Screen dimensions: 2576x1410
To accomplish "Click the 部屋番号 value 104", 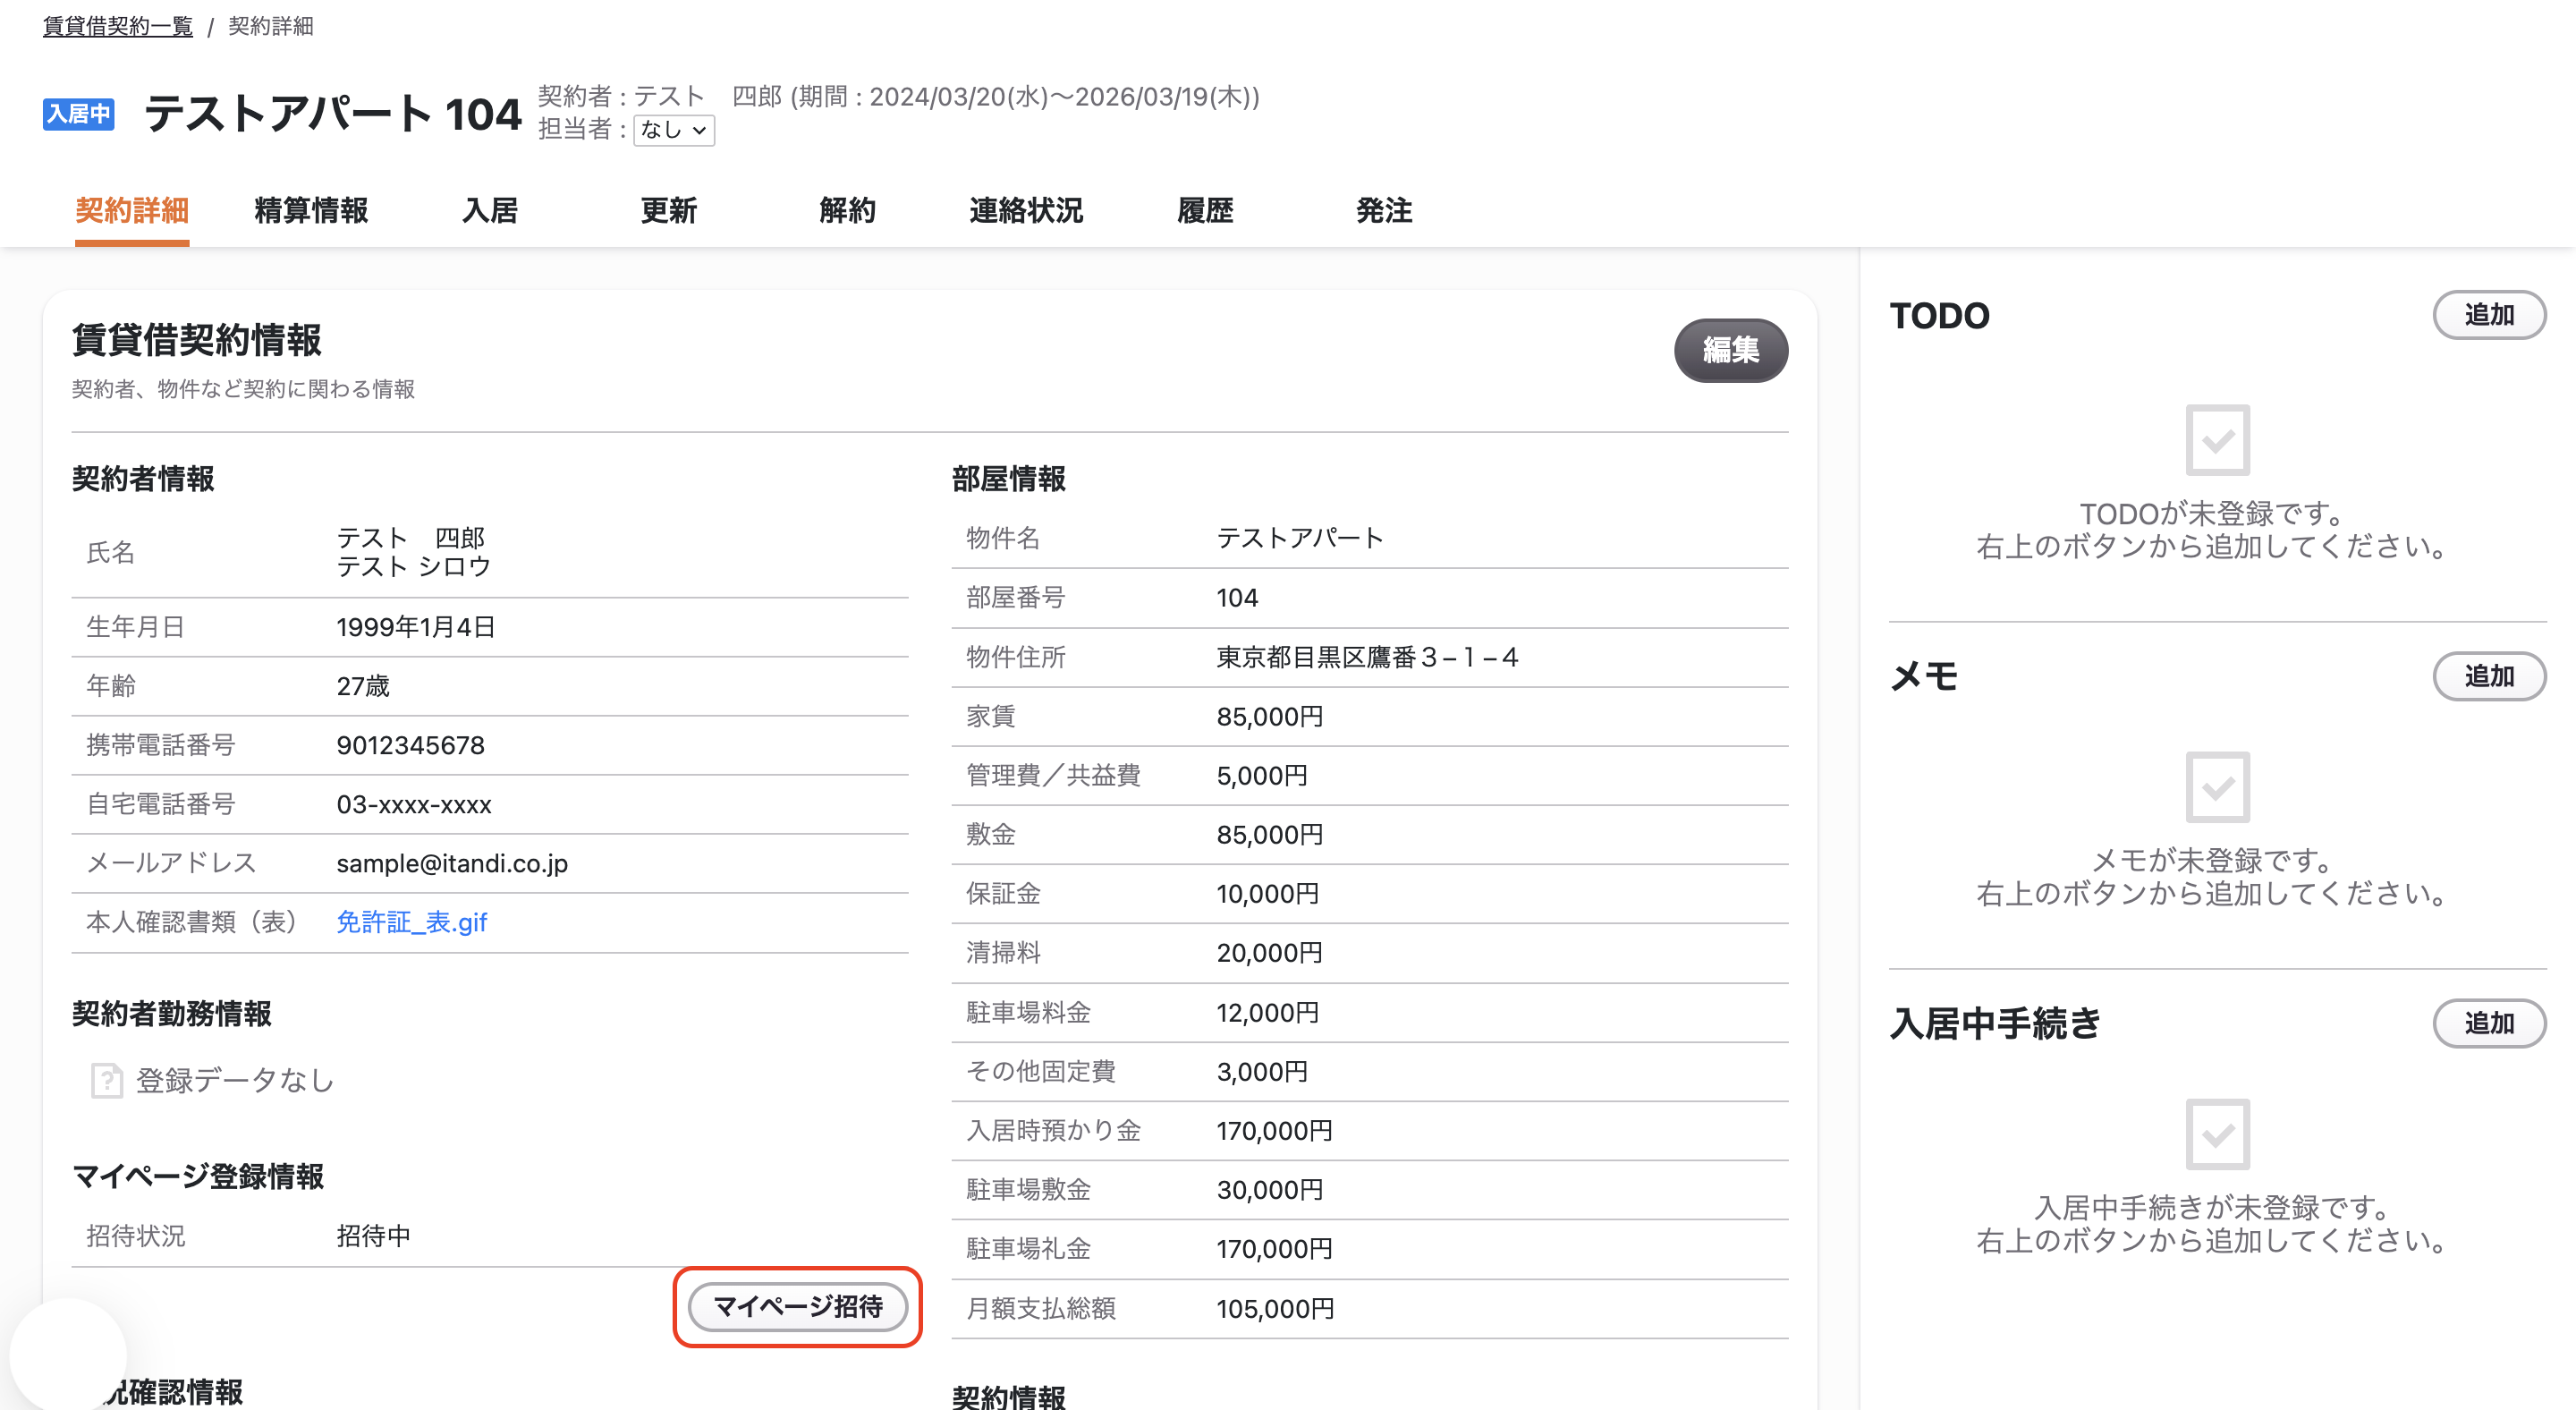I will coord(1237,598).
